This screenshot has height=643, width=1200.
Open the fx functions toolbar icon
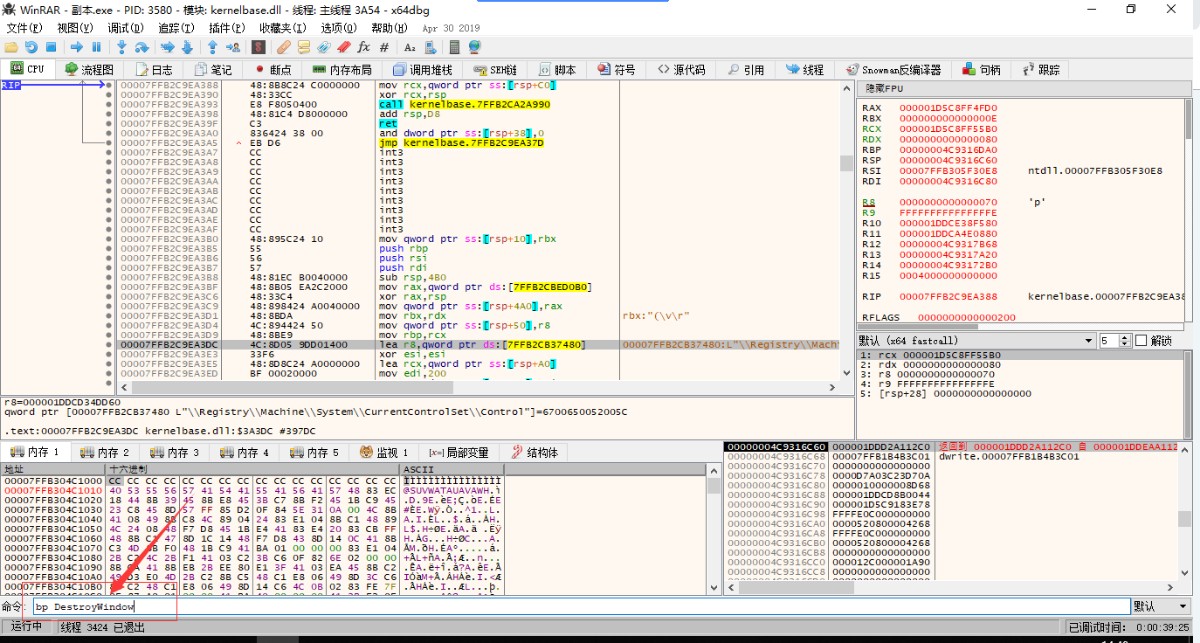pos(363,47)
